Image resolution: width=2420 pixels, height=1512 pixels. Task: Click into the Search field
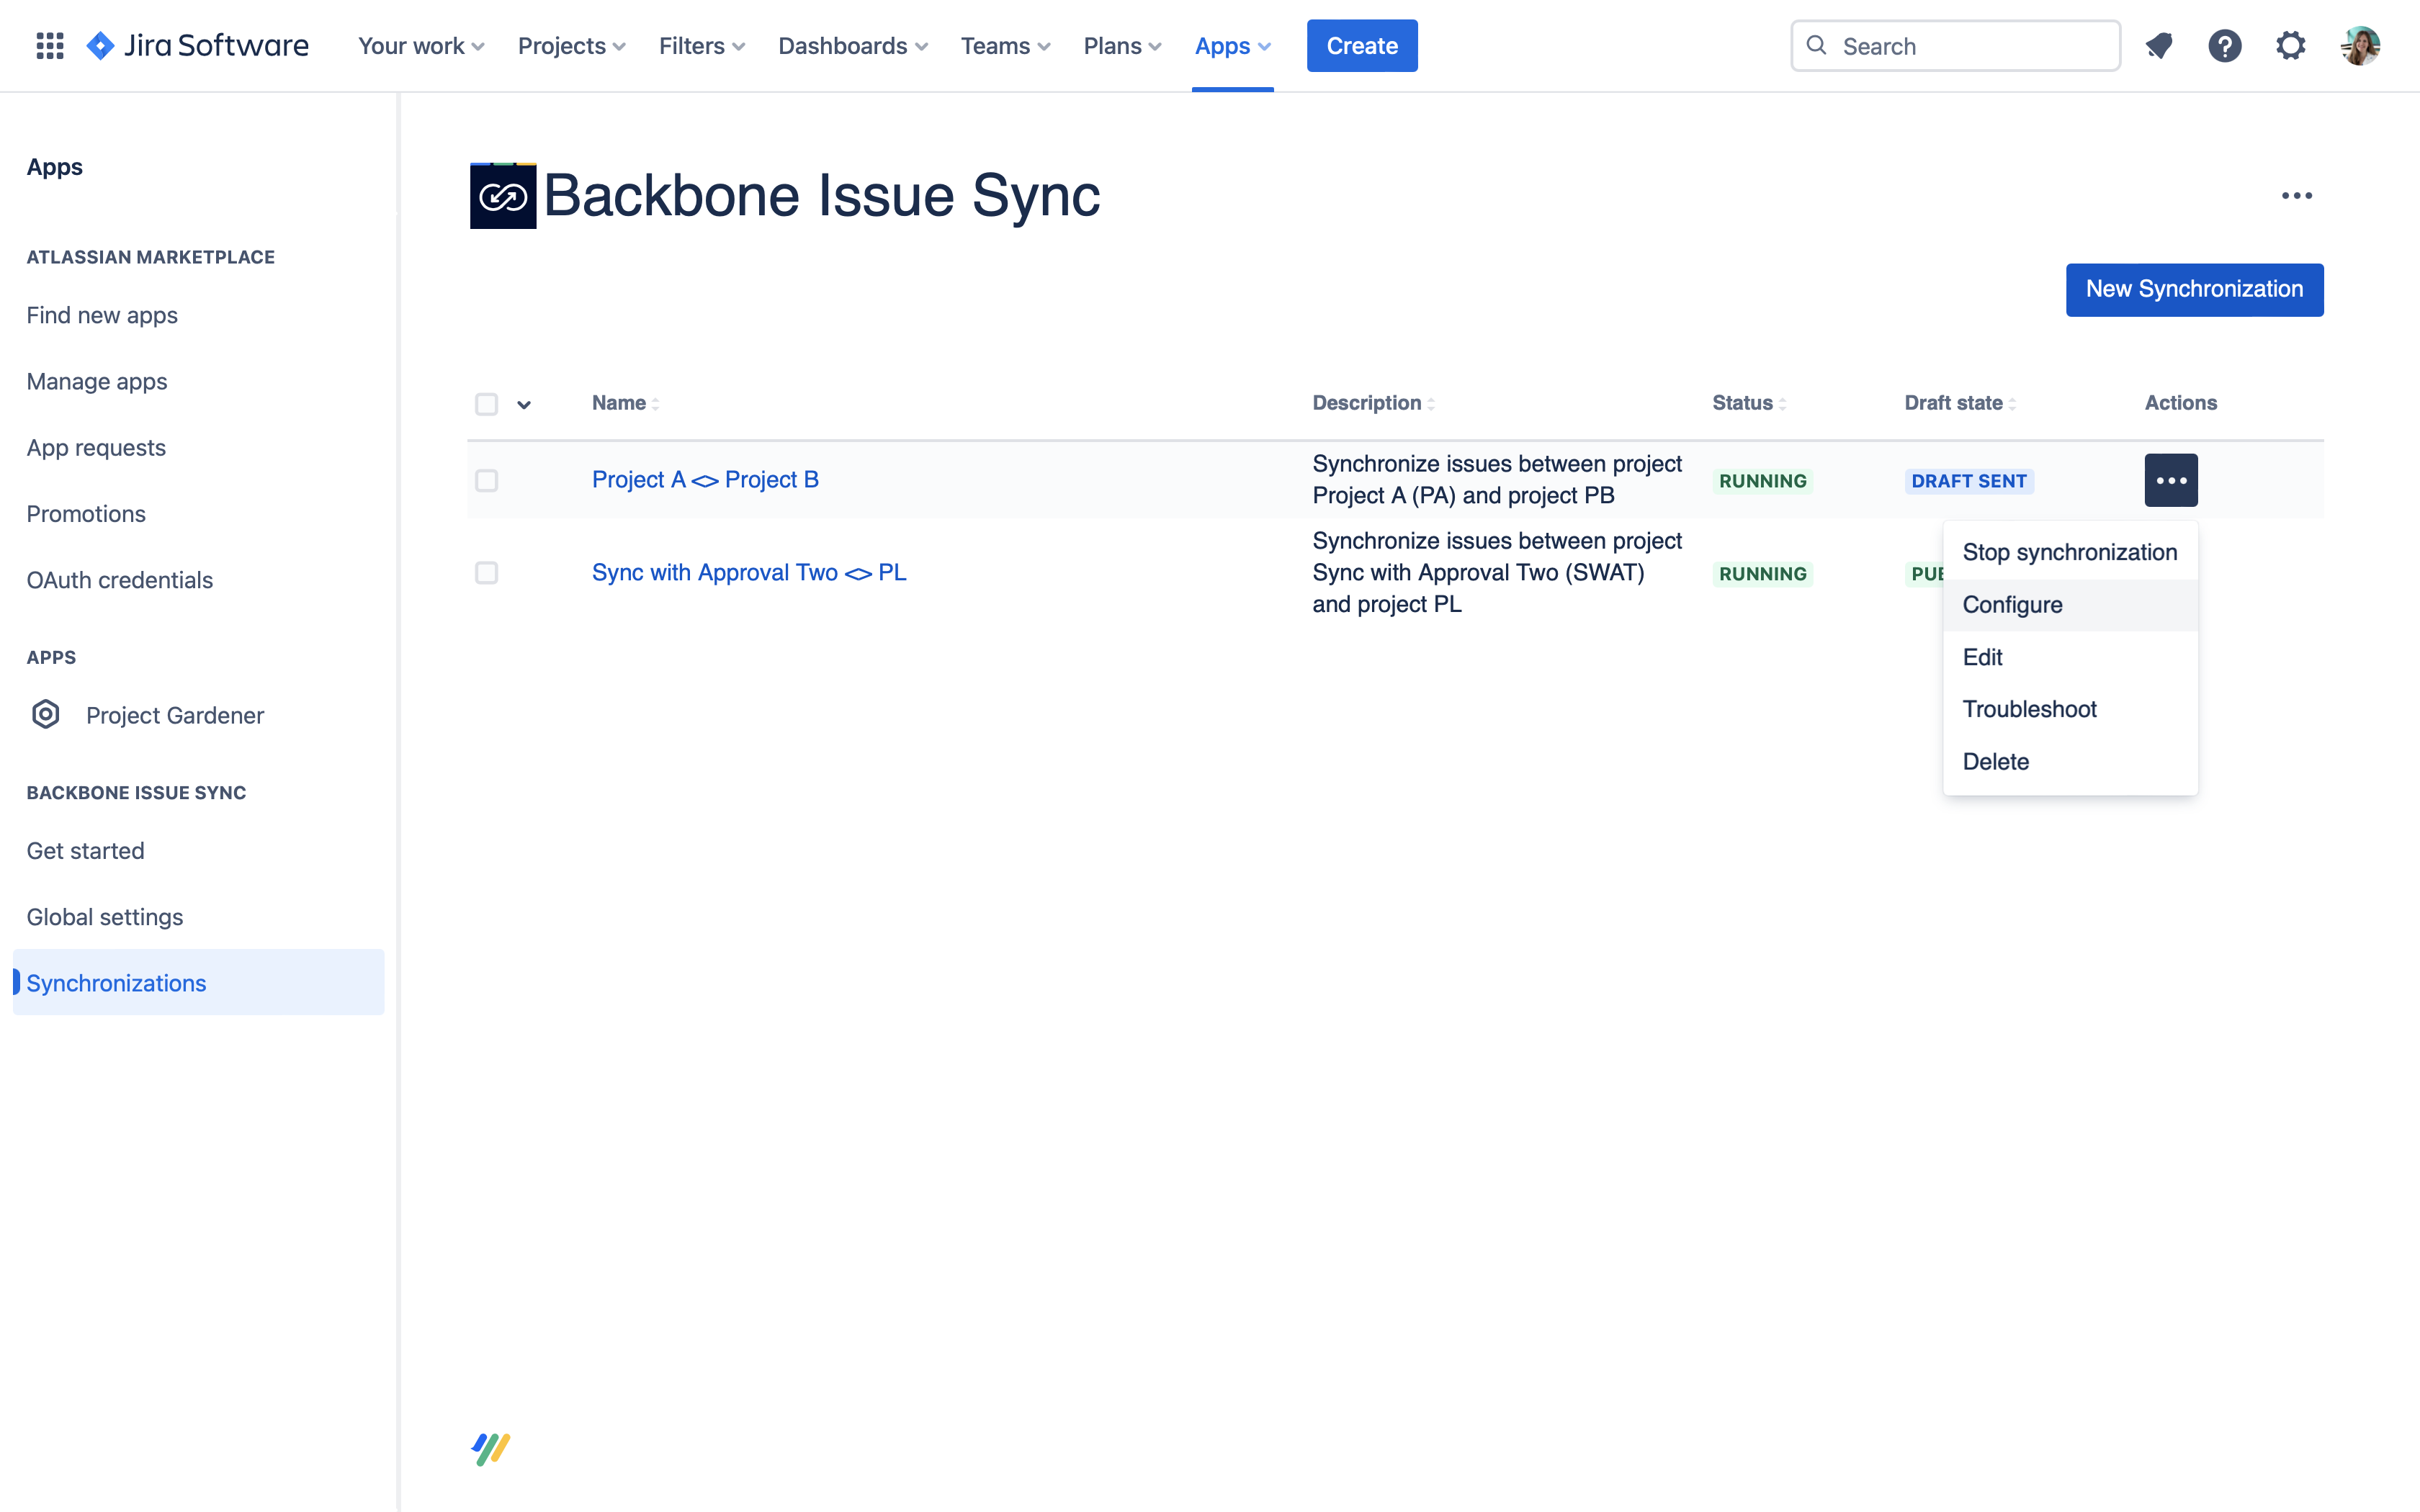1955,46
